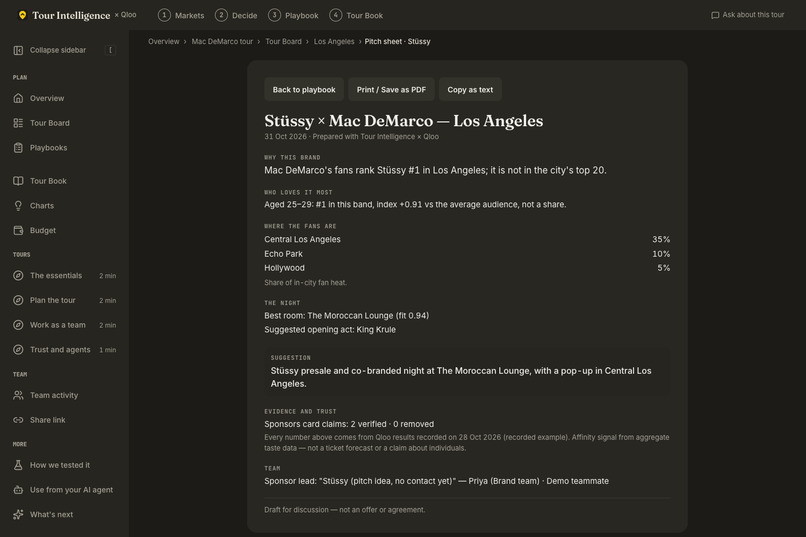
Task: Open Los Angeles breadcrumb link
Action: [334, 42]
